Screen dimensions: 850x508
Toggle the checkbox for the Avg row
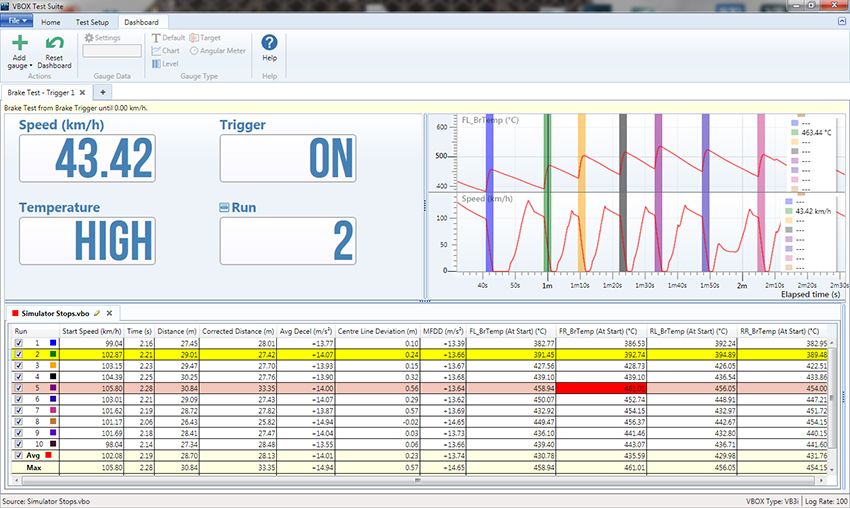point(19,455)
